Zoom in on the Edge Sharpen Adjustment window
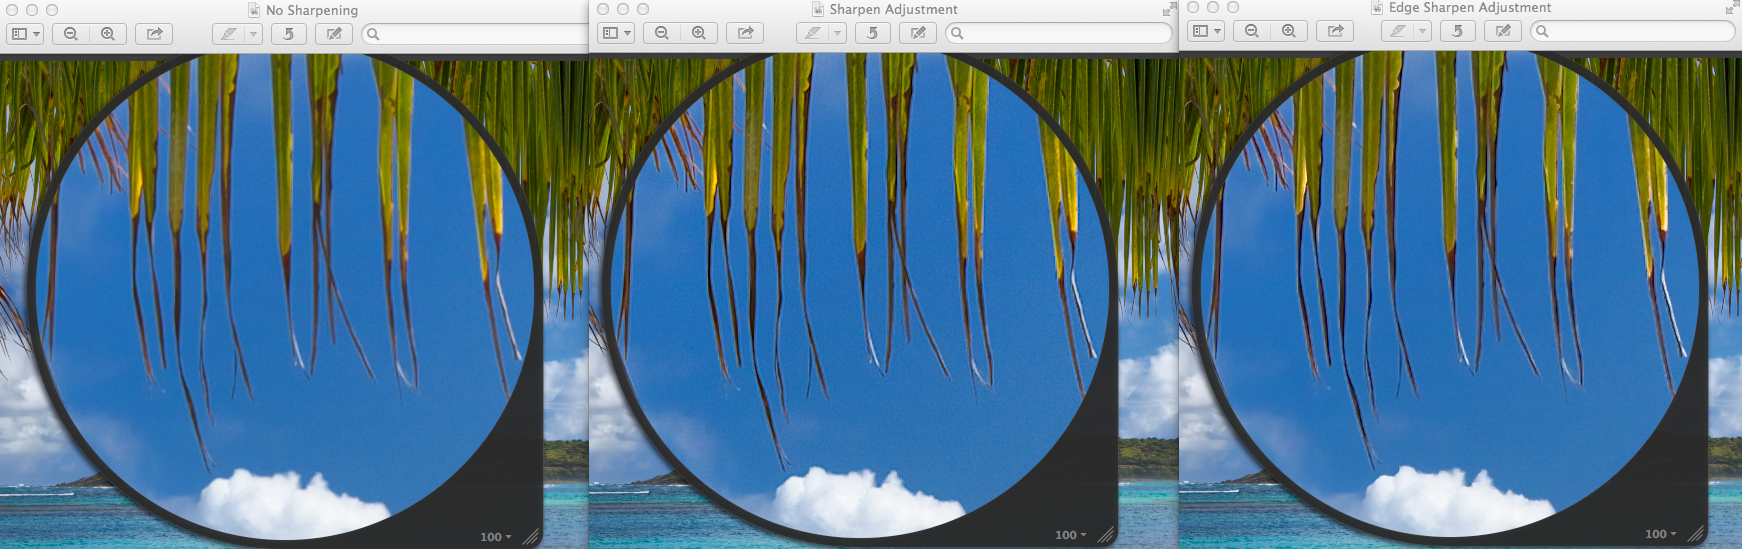 pos(1289,31)
